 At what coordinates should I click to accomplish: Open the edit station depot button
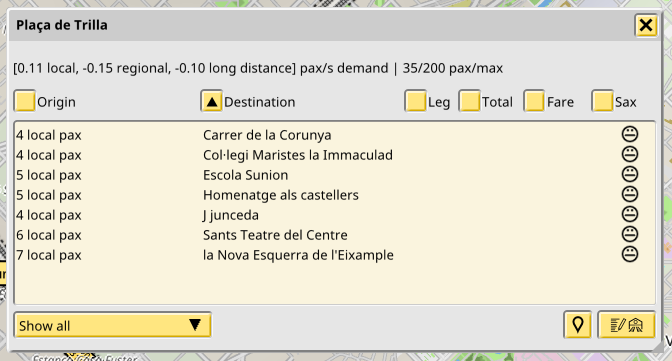click(627, 325)
